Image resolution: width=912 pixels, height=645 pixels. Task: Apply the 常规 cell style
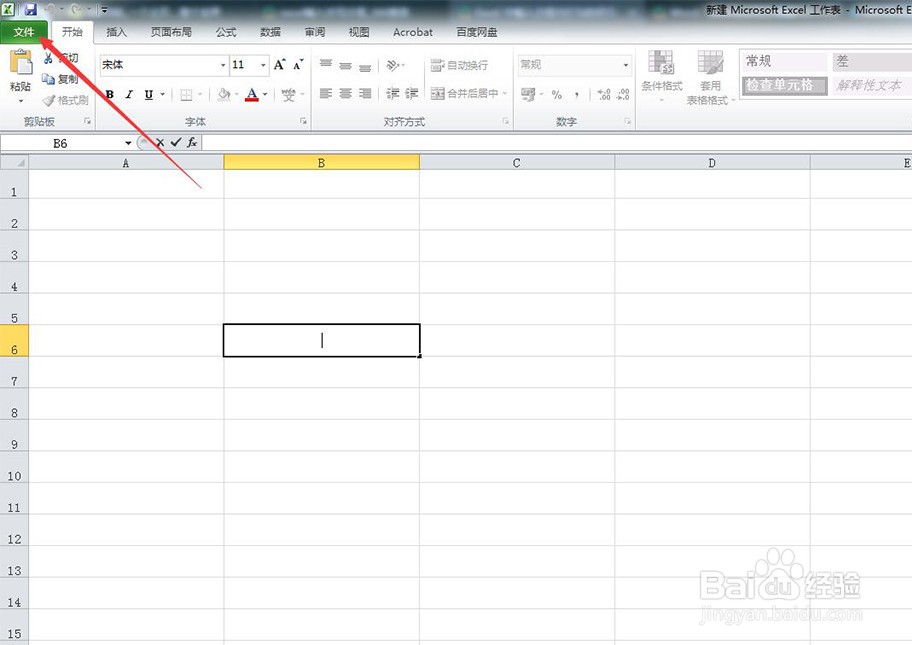pos(784,61)
